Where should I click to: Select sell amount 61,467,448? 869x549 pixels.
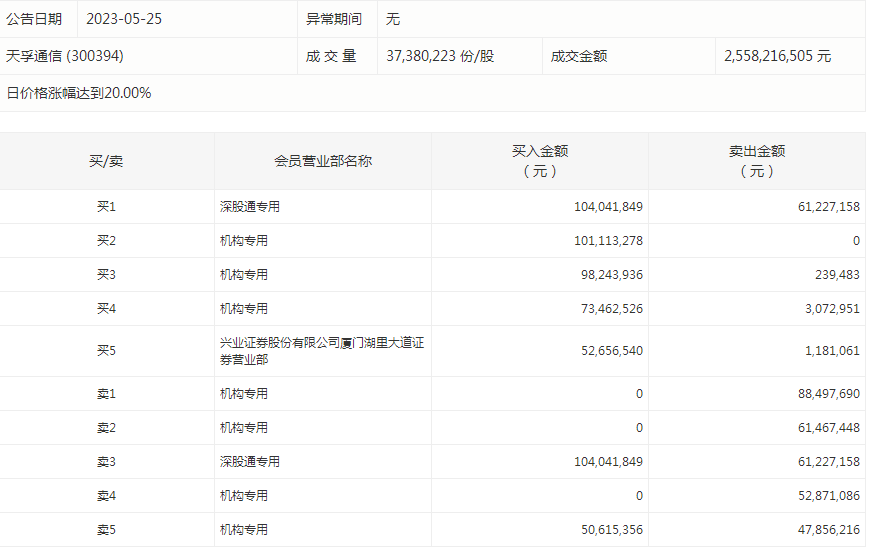click(829, 428)
